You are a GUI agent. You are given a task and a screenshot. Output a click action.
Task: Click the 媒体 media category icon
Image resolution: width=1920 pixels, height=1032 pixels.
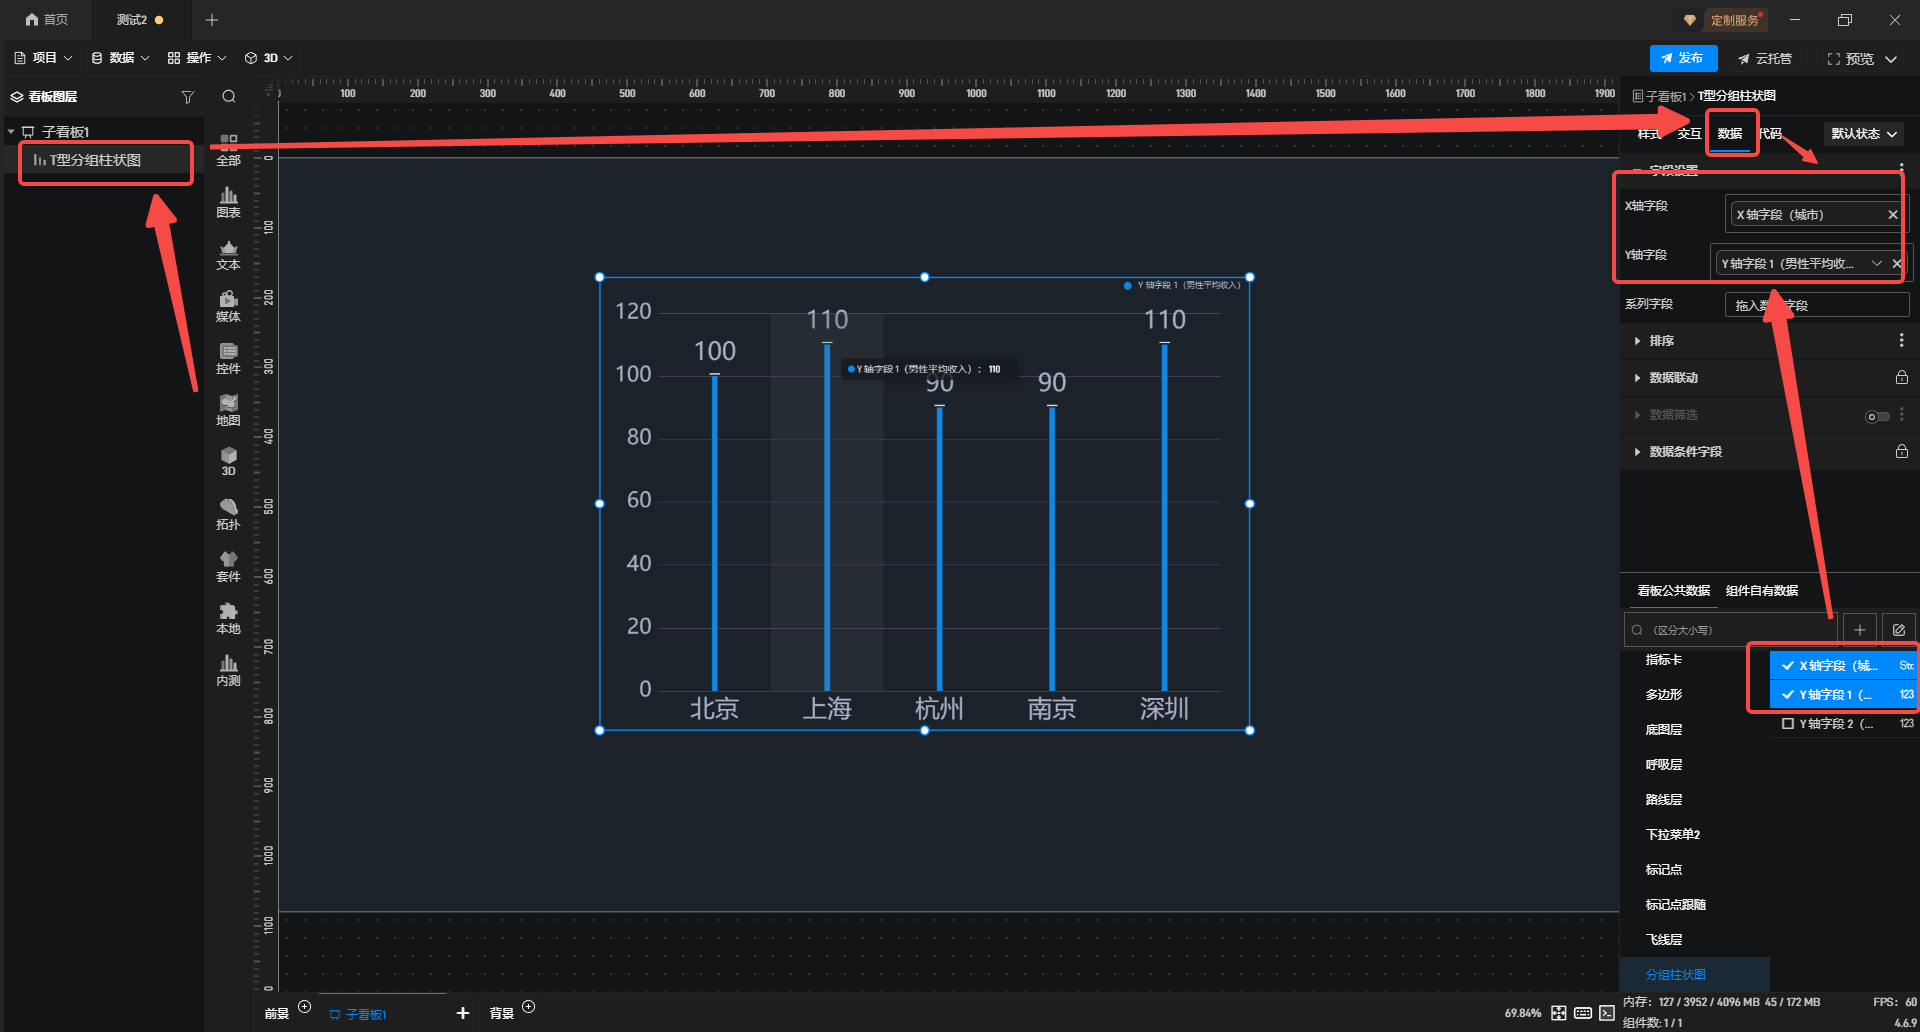(228, 306)
